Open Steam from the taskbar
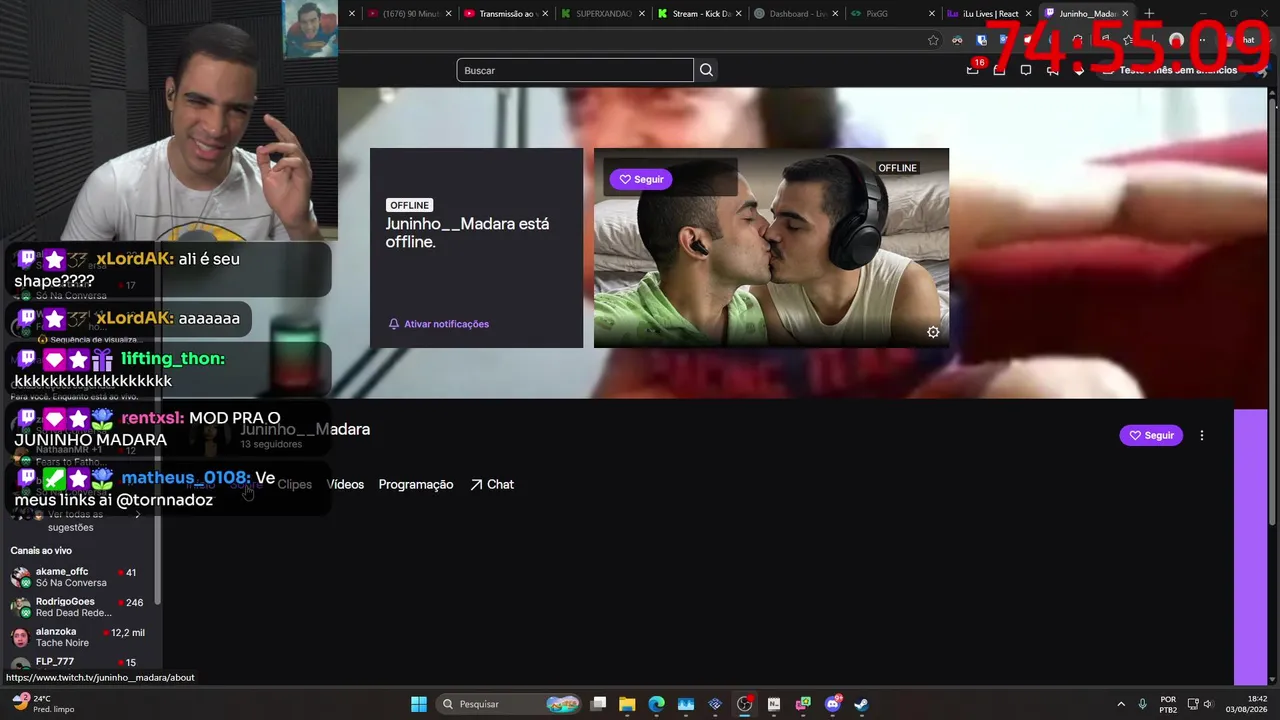1280x720 pixels. tap(861, 704)
